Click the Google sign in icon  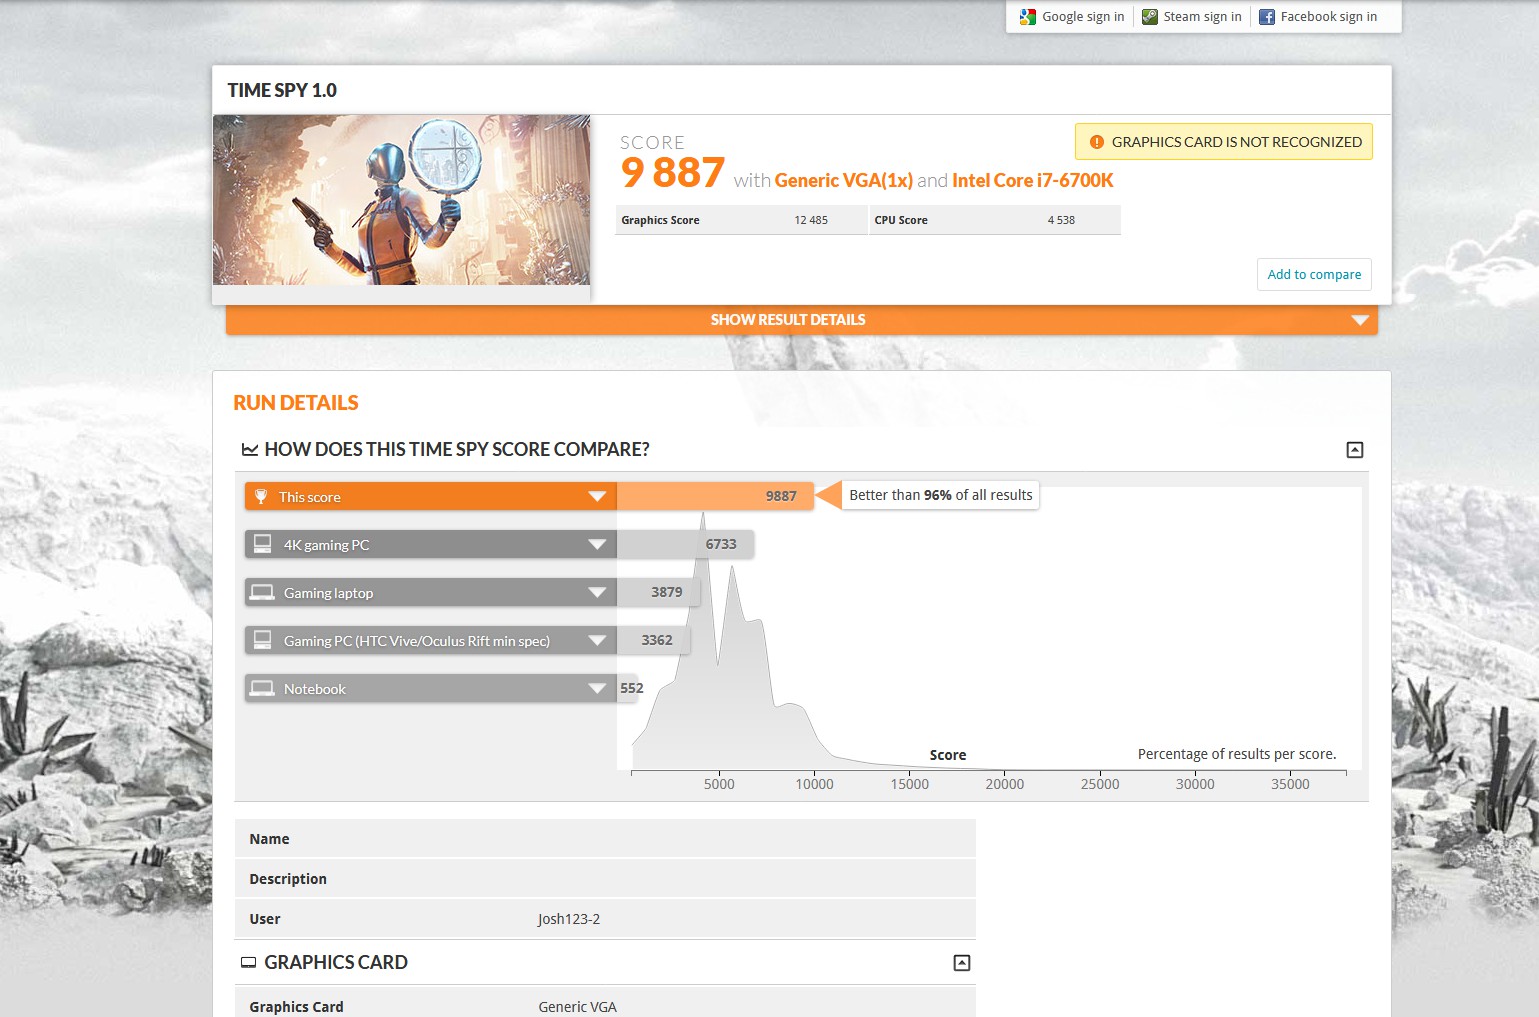click(1028, 17)
